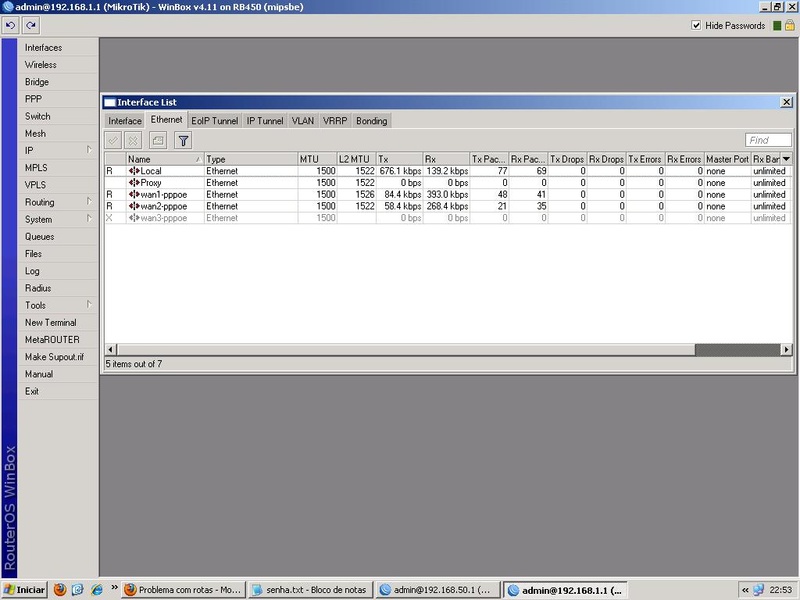
Task: Open the IP Tunnel tab
Action: coord(265,121)
